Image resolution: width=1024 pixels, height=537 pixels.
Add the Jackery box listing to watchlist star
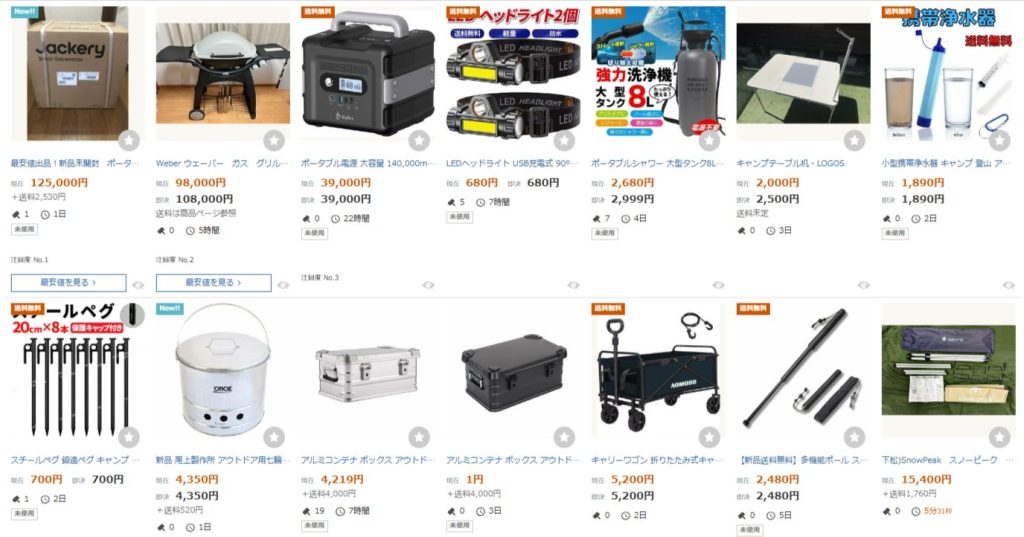click(x=129, y=140)
